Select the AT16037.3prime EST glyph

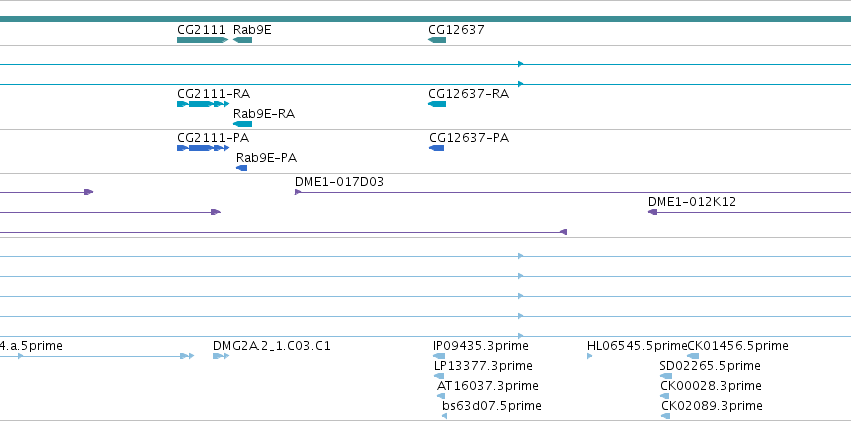pos(441,396)
